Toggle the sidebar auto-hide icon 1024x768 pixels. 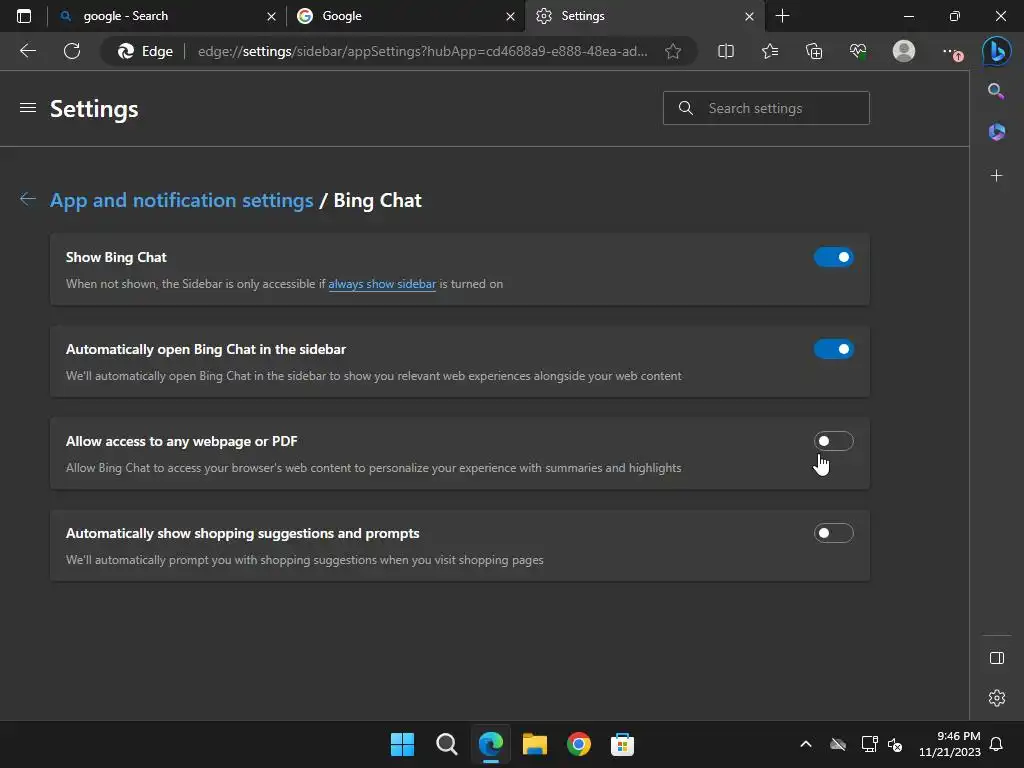[997, 658]
